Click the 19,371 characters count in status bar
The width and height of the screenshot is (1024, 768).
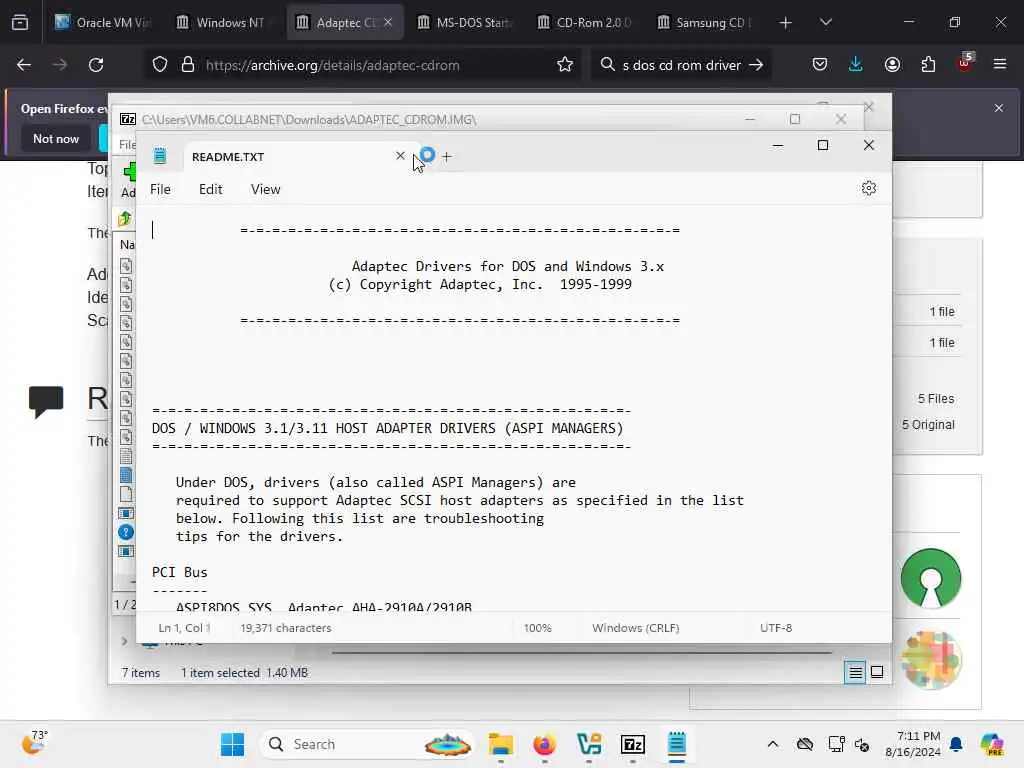285,628
